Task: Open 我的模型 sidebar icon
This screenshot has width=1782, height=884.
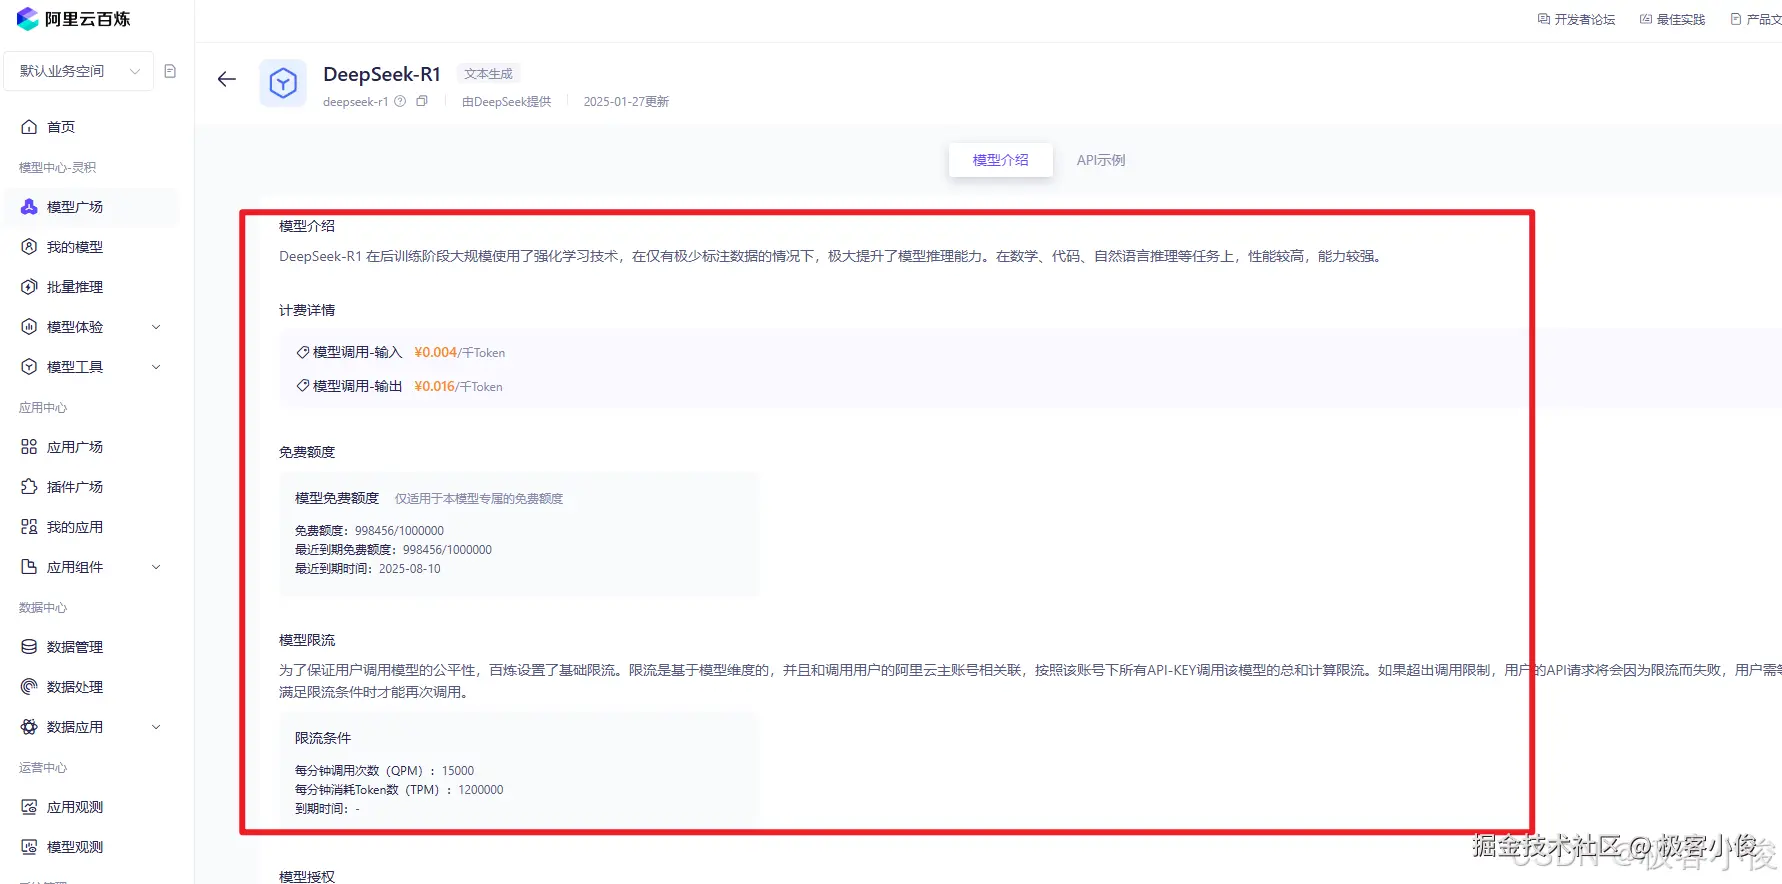Action: pos(29,247)
